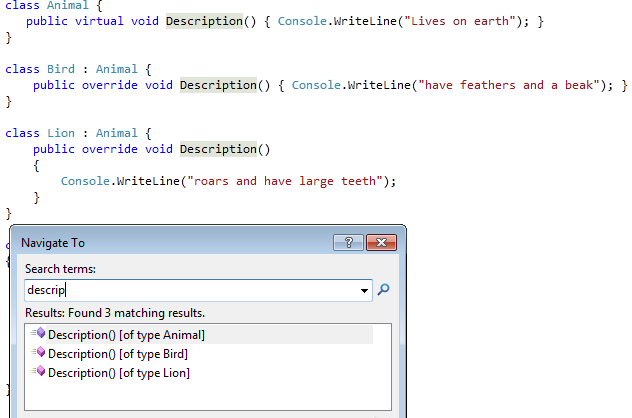Screen dimensions: 632x418
Task: Click the virtual keyword in Animal
Action: (x=99, y=21)
